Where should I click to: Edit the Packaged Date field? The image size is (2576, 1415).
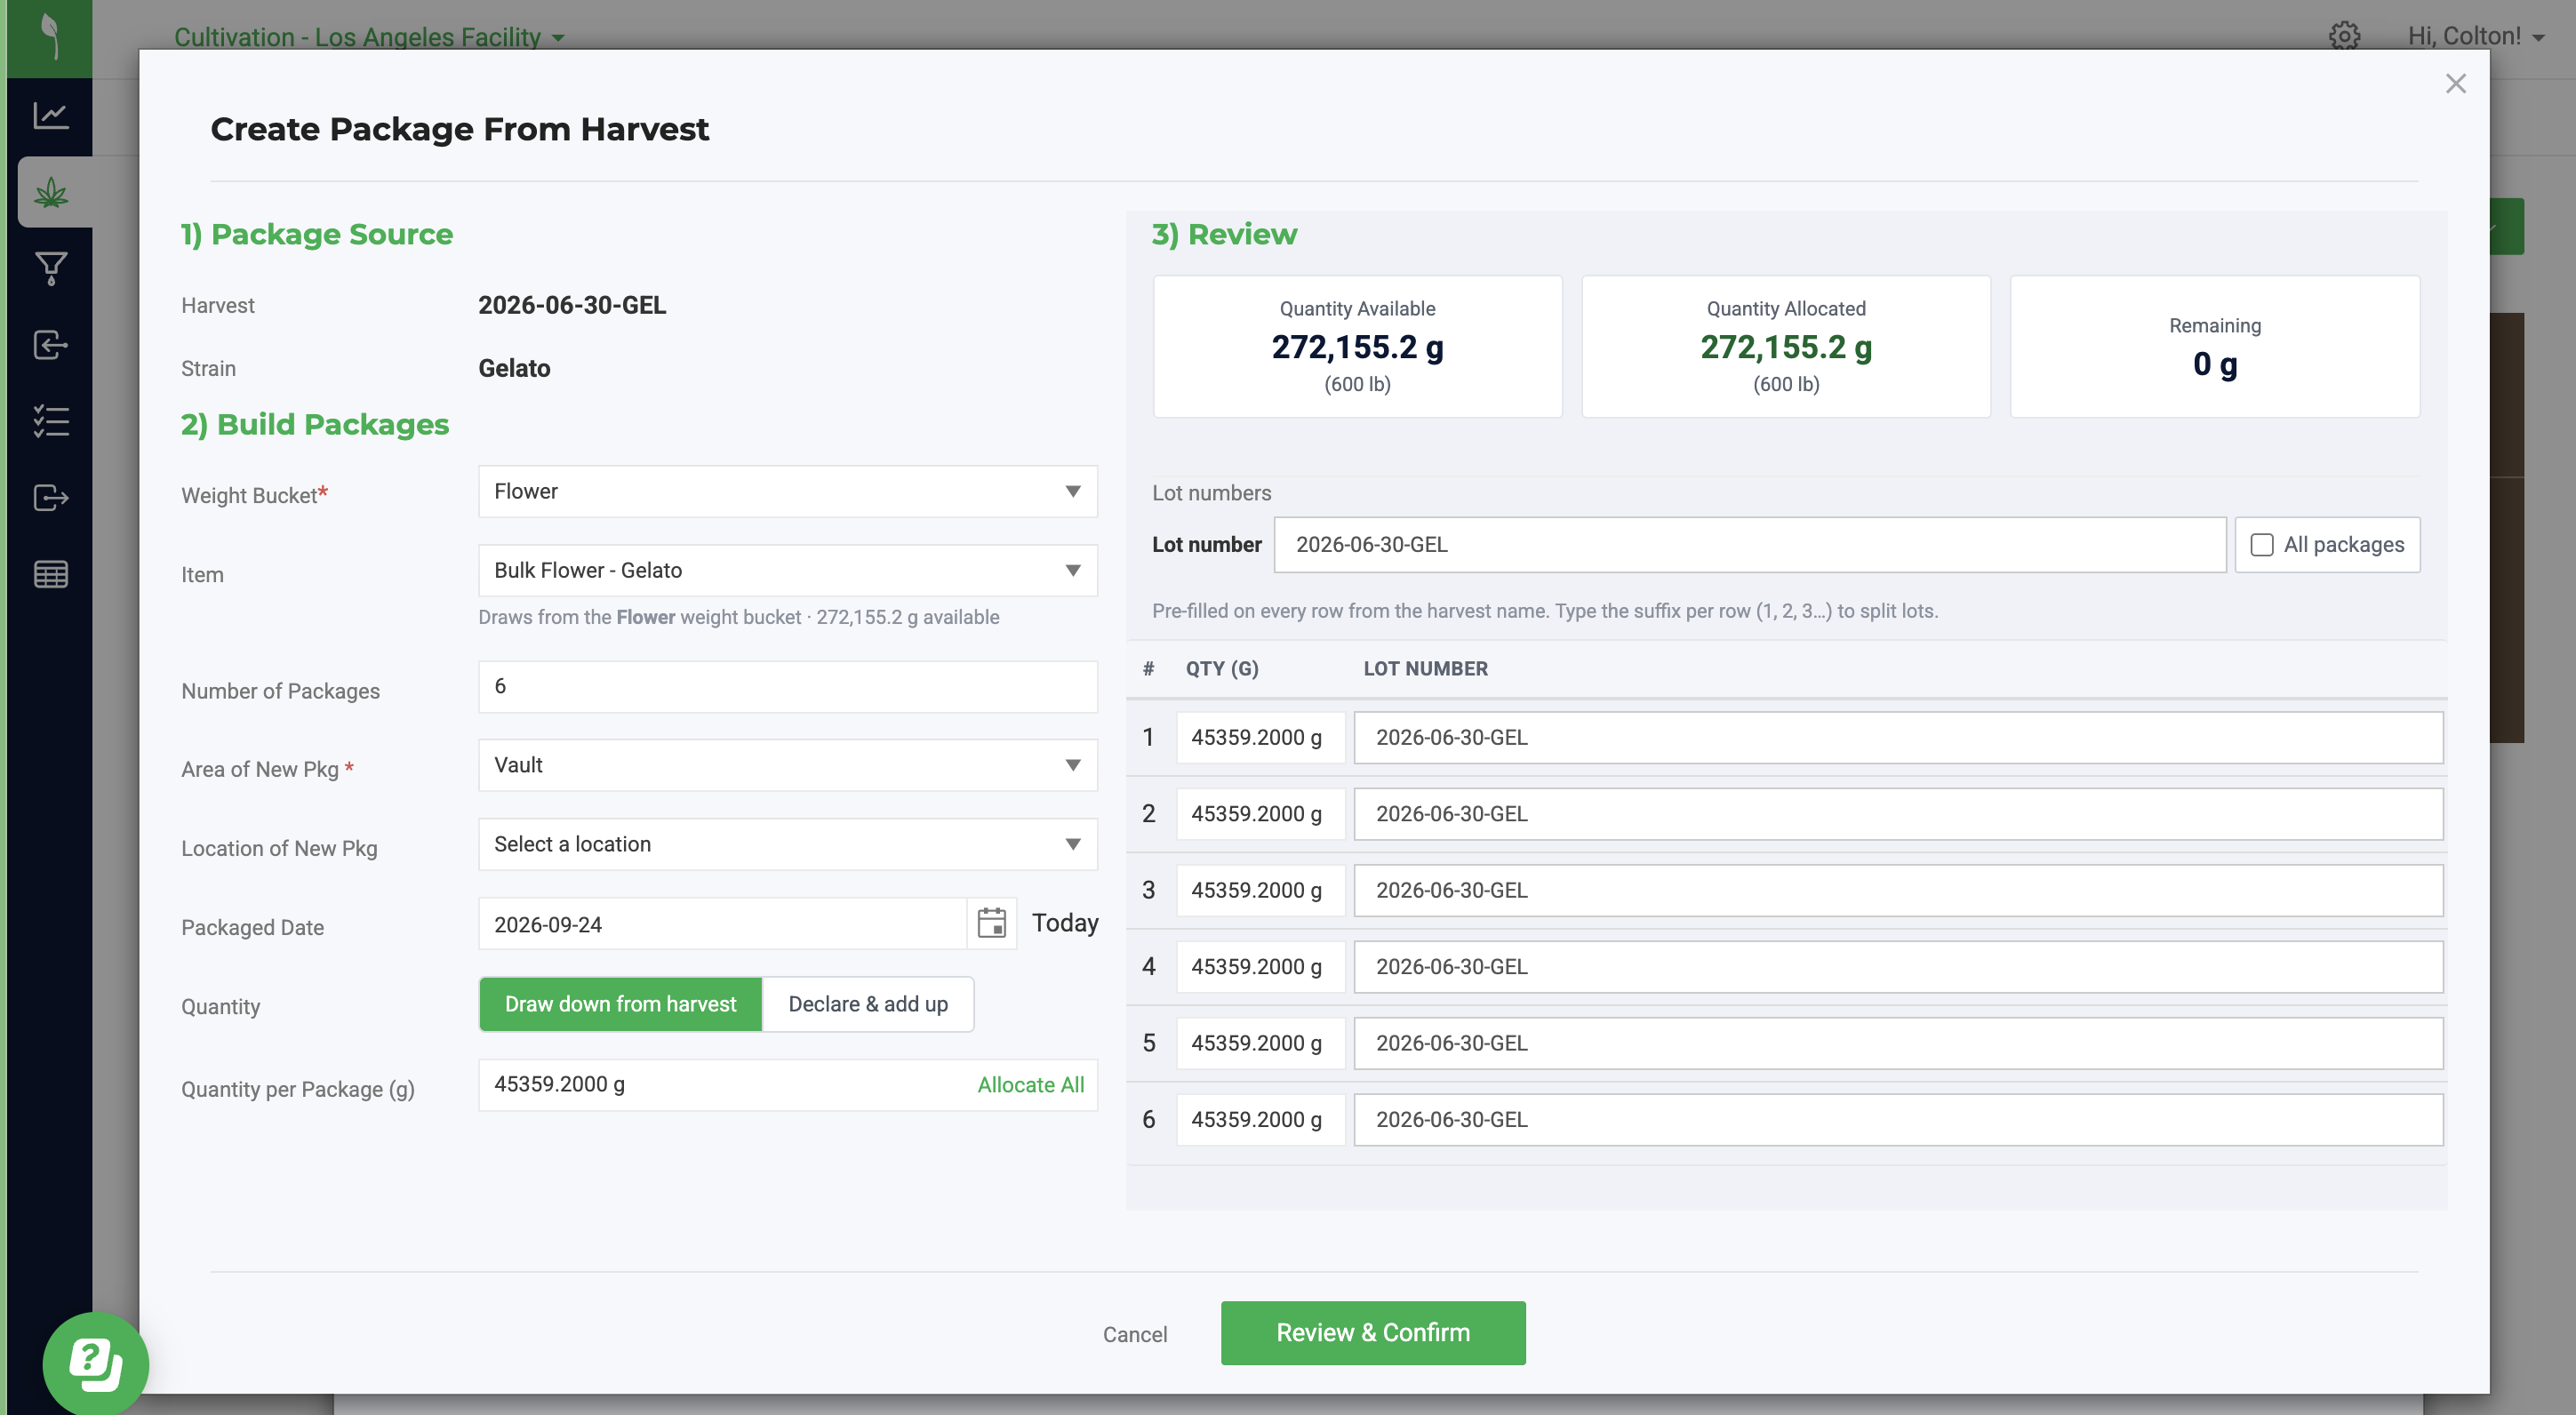722,924
